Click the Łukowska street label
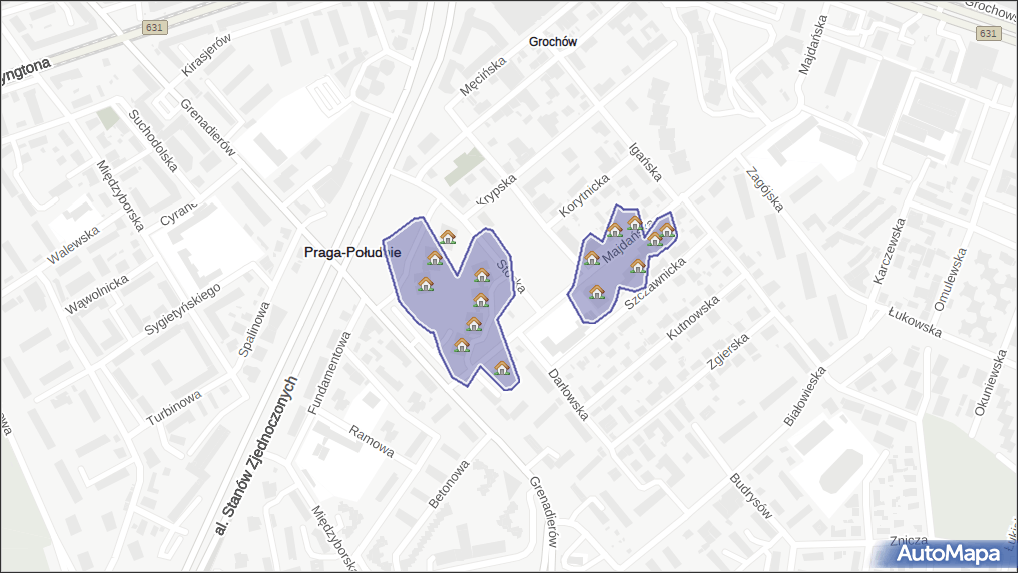Viewport: 1018px width, 573px height. click(x=915, y=322)
